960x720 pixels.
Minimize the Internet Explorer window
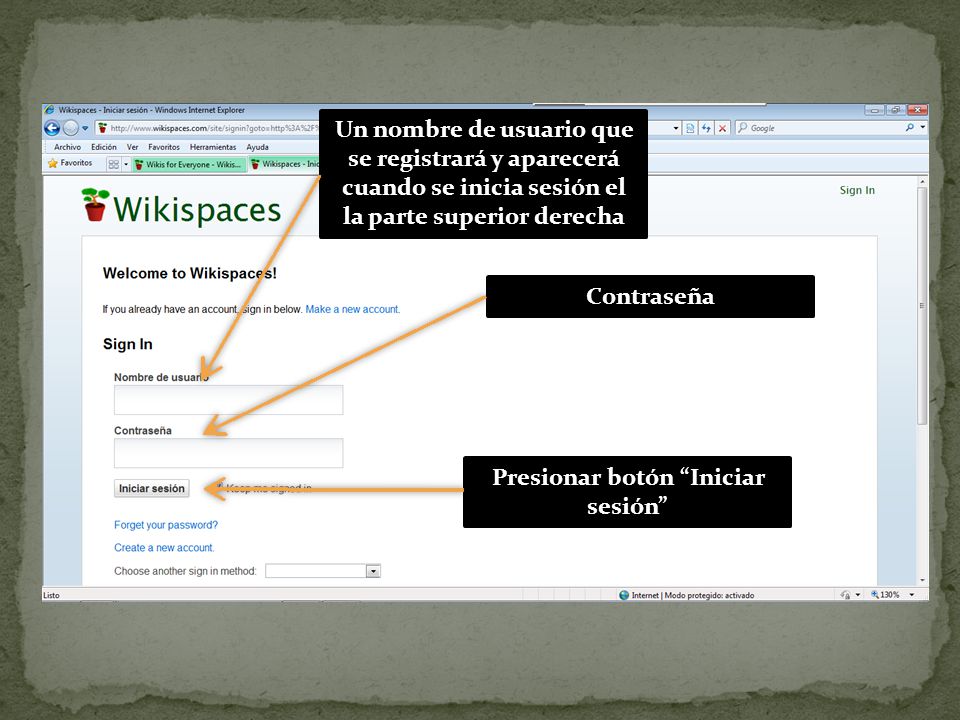874,110
